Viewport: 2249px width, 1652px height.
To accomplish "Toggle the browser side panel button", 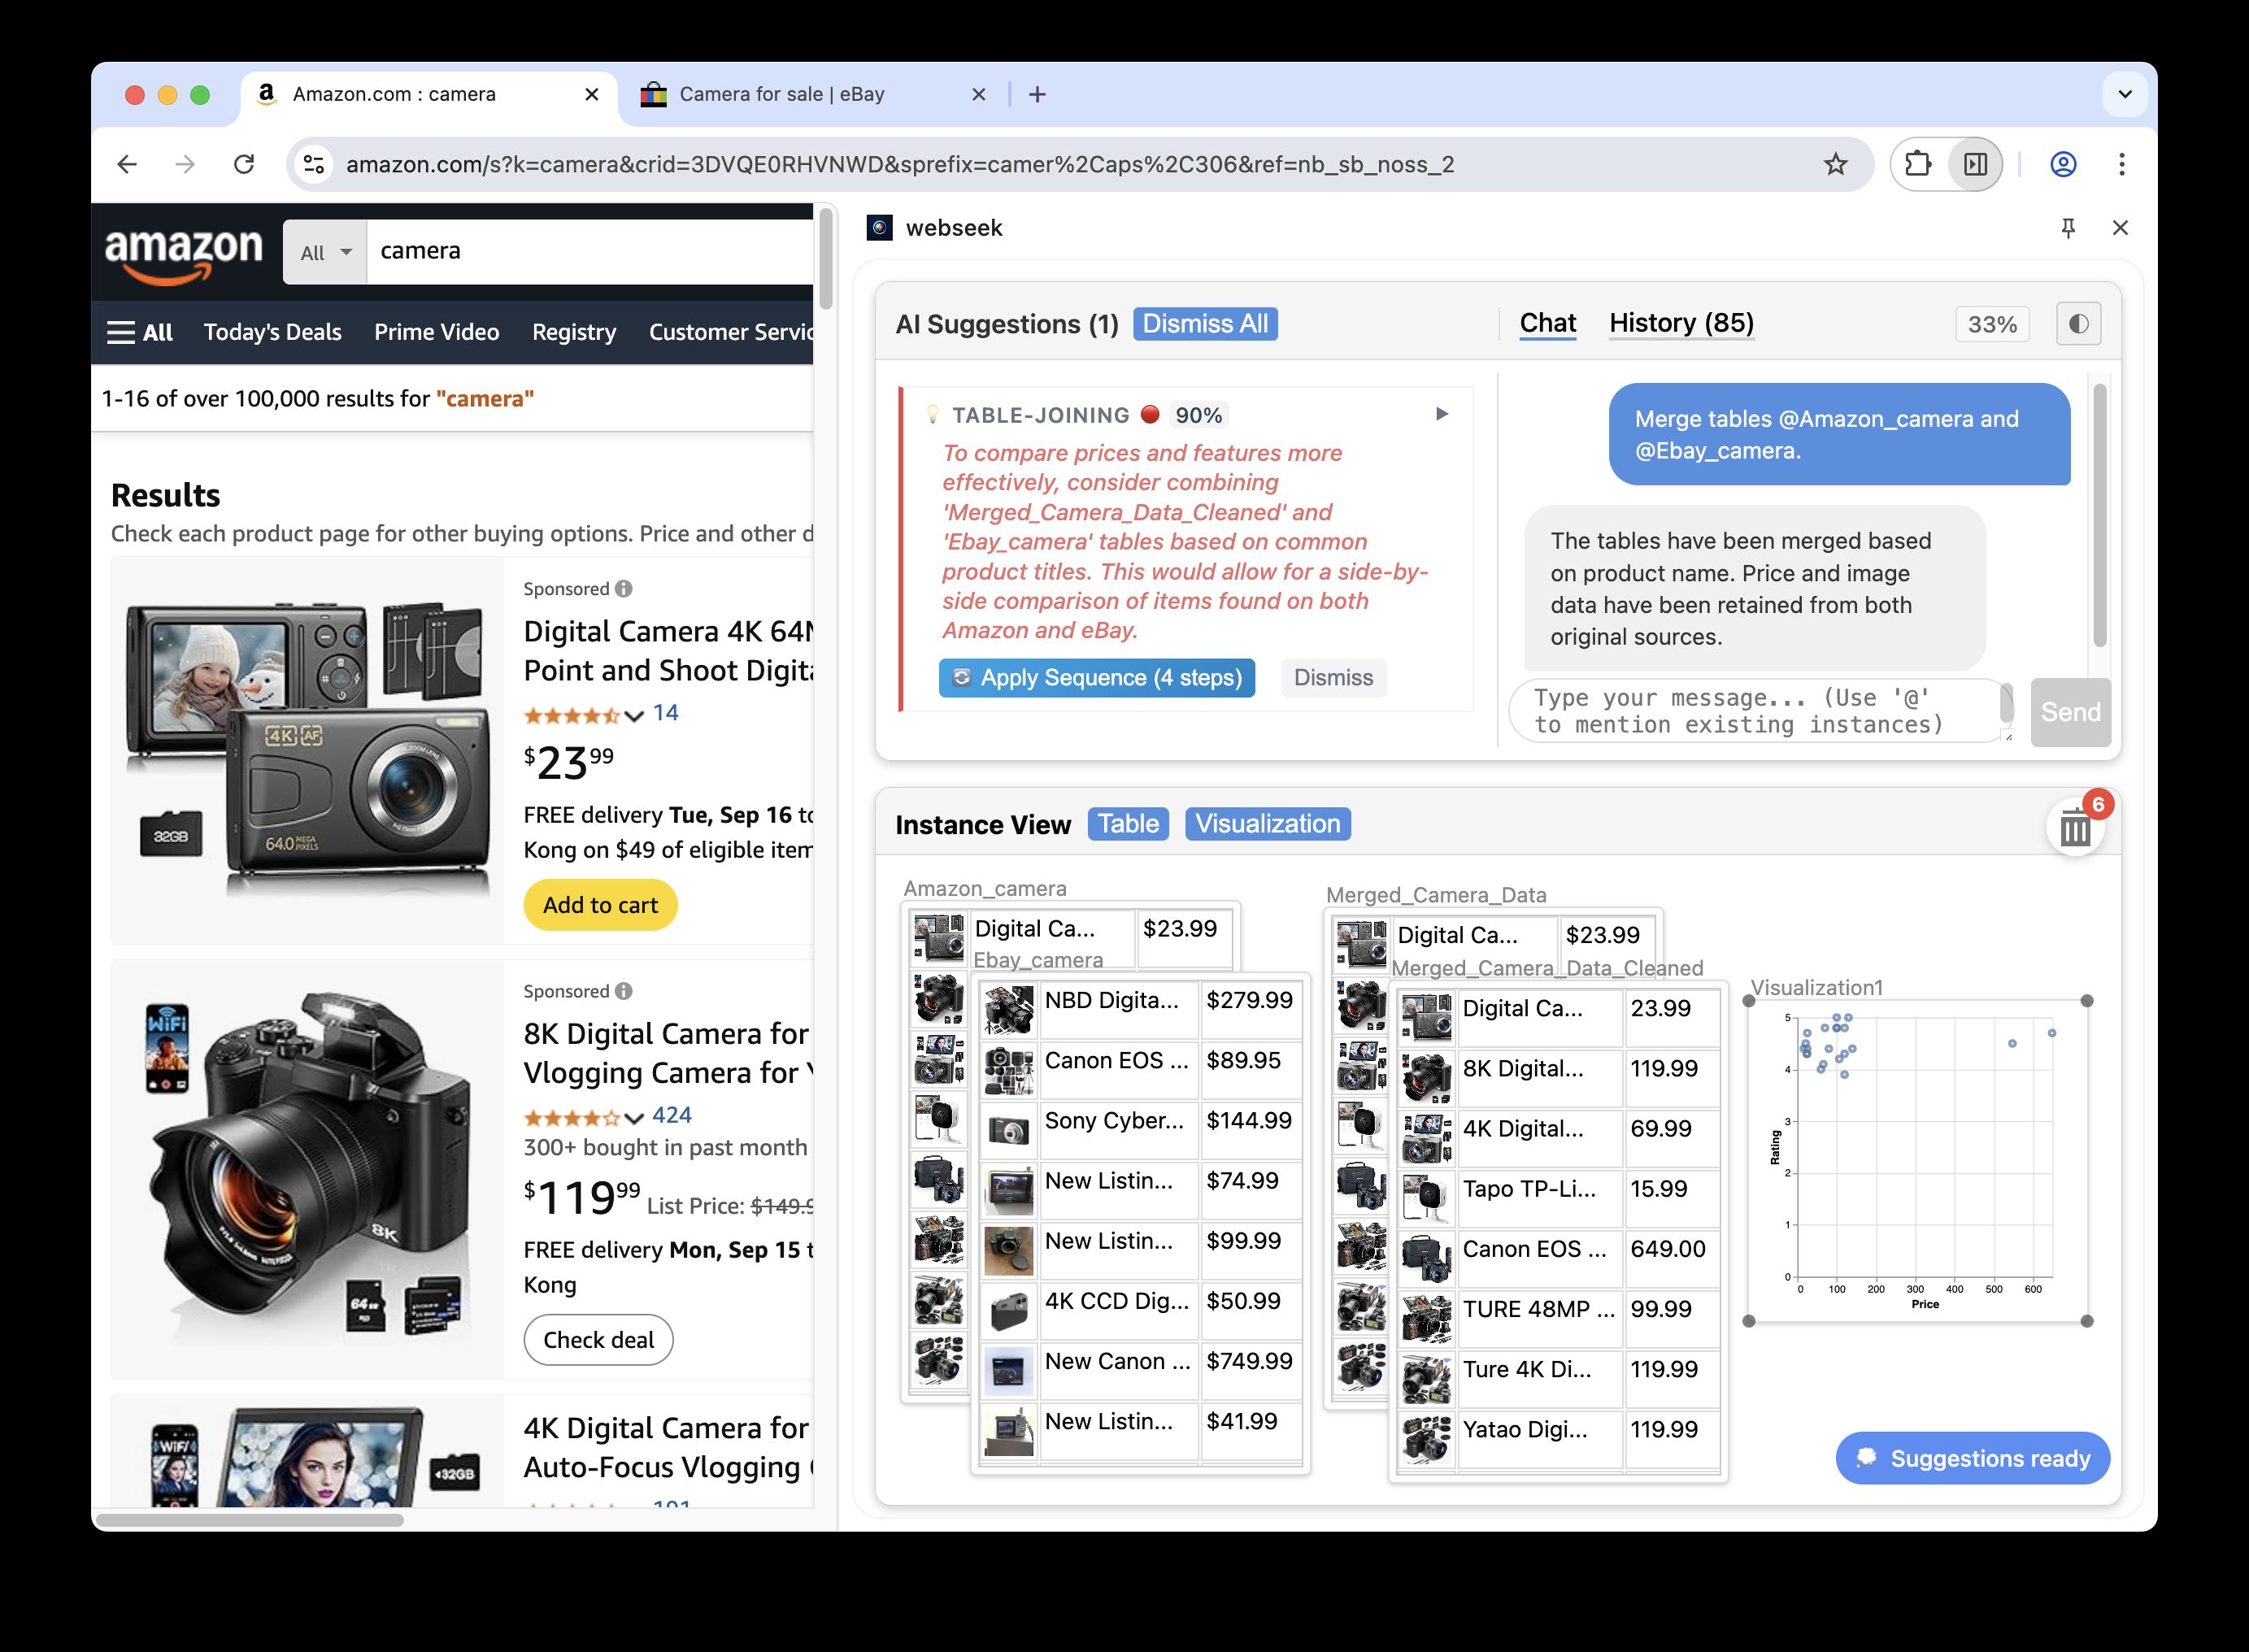I will click(1975, 164).
